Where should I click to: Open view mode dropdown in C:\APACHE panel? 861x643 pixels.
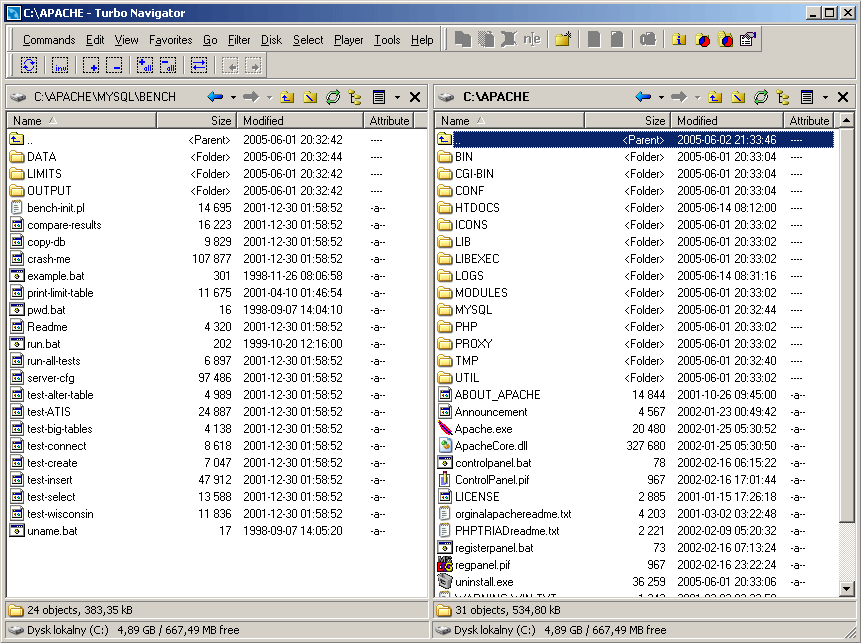click(x=825, y=97)
